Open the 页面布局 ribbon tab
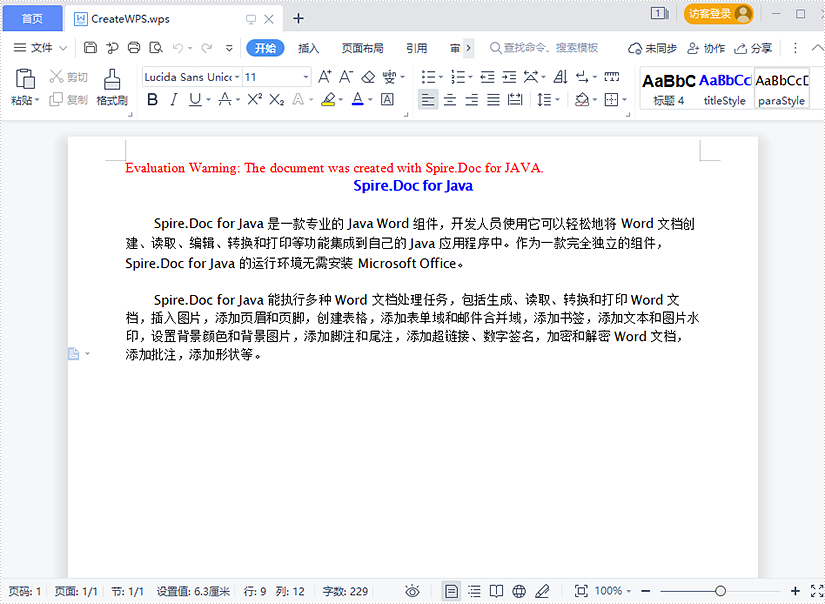 364,46
